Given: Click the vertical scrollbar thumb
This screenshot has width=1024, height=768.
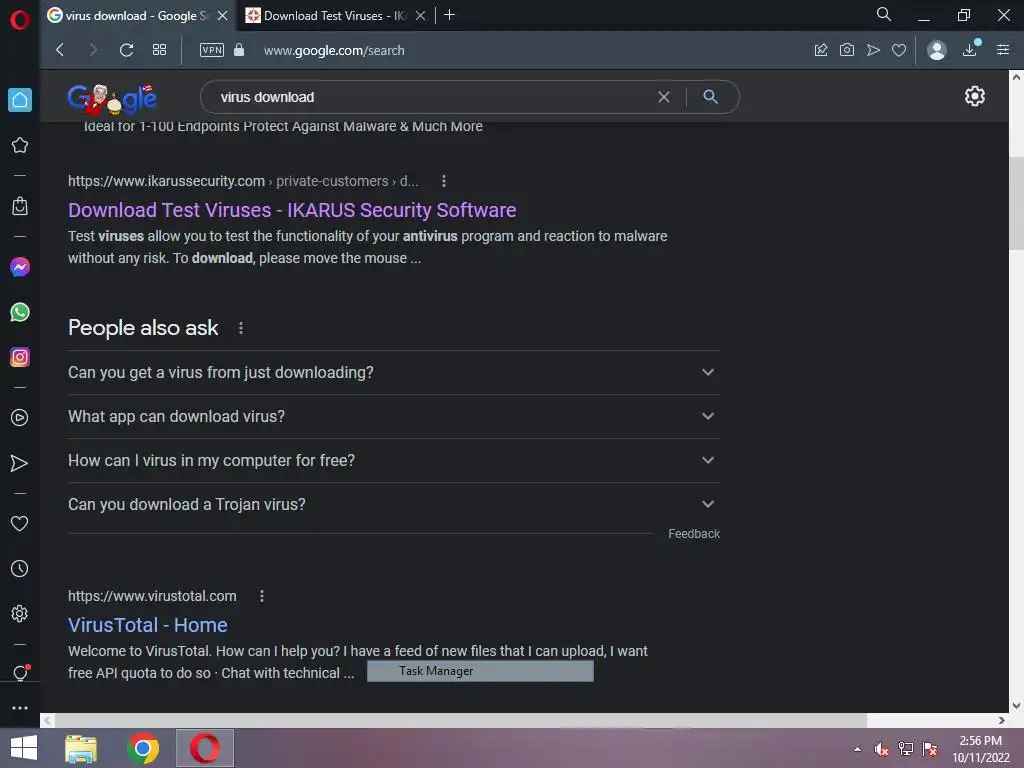Looking at the screenshot, I should click(x=1016, y=202).
